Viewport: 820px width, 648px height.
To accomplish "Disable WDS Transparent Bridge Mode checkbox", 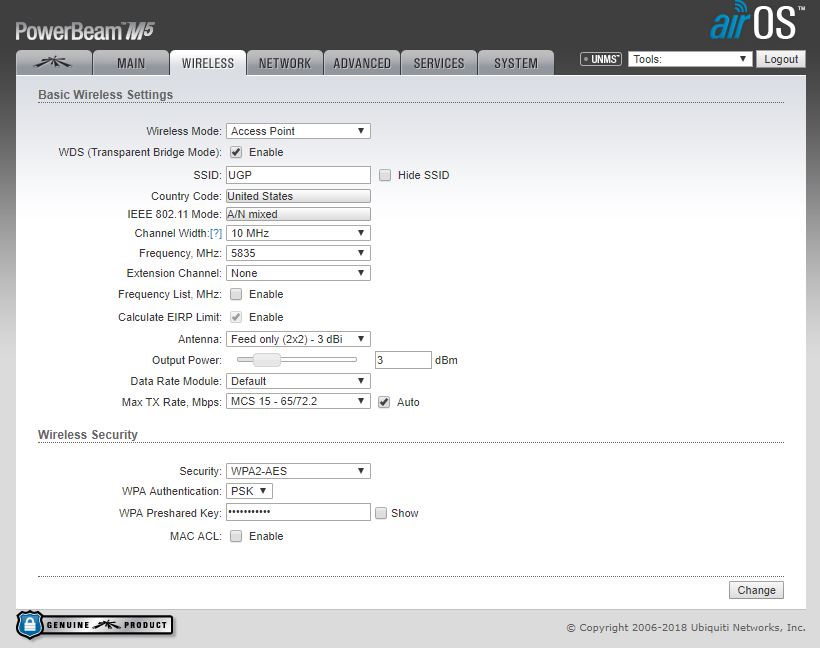I will 236,152.
